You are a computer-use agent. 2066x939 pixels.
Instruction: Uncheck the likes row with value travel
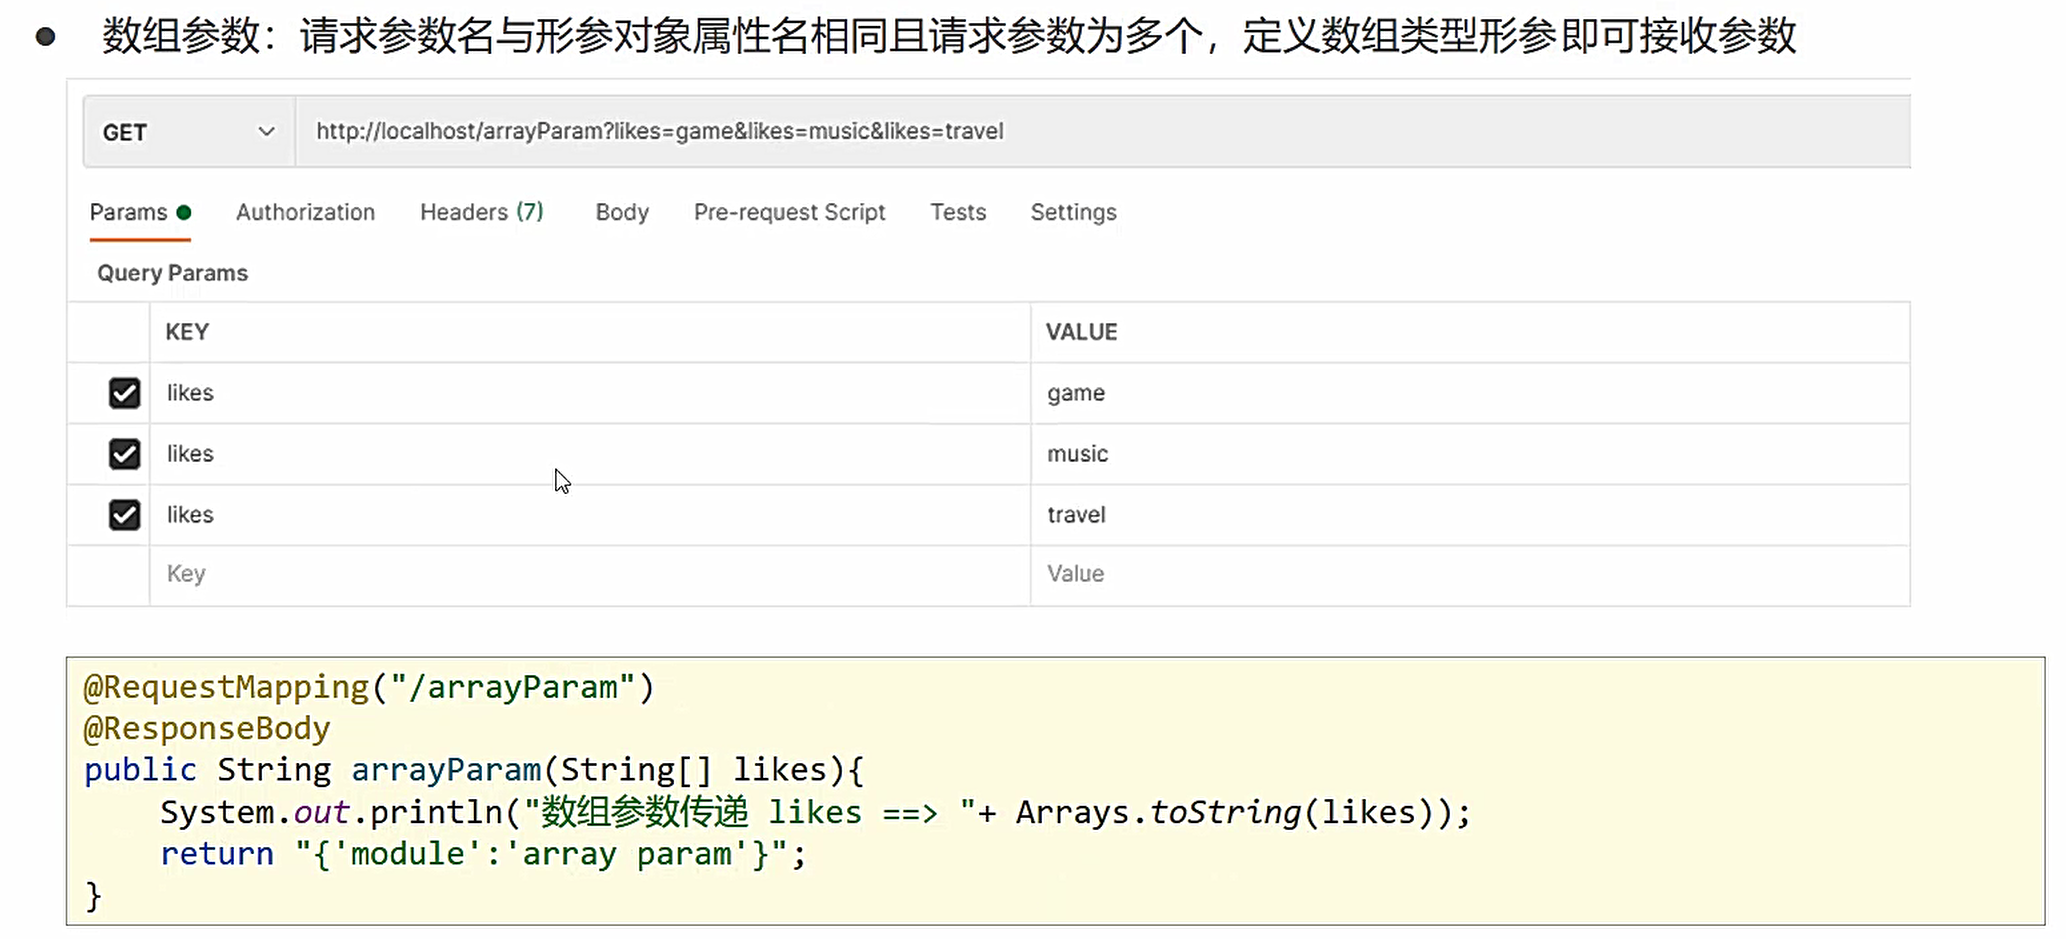(x=125, y=515)
